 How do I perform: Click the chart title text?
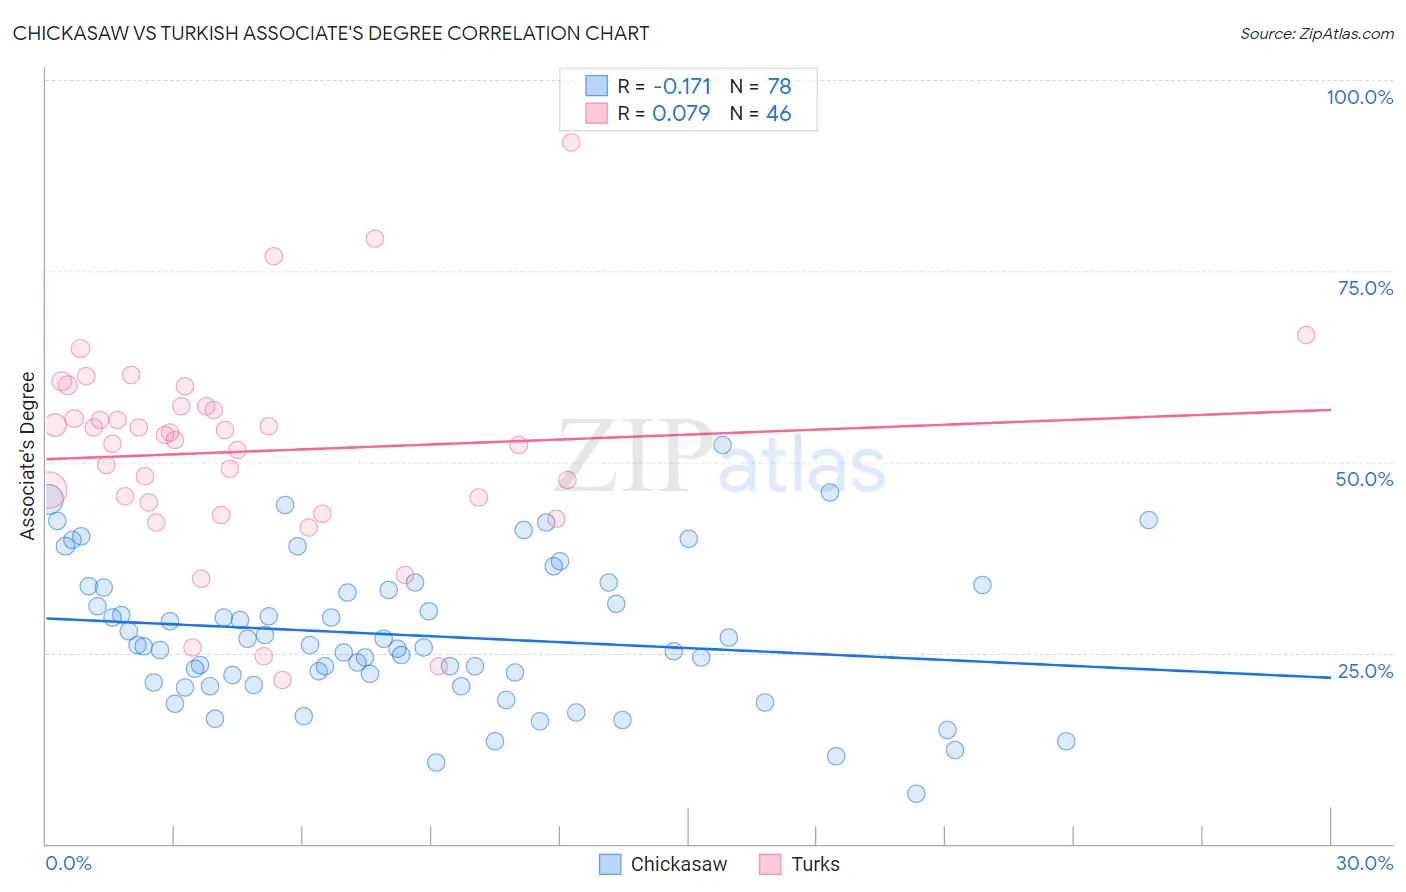pos(331,34)
